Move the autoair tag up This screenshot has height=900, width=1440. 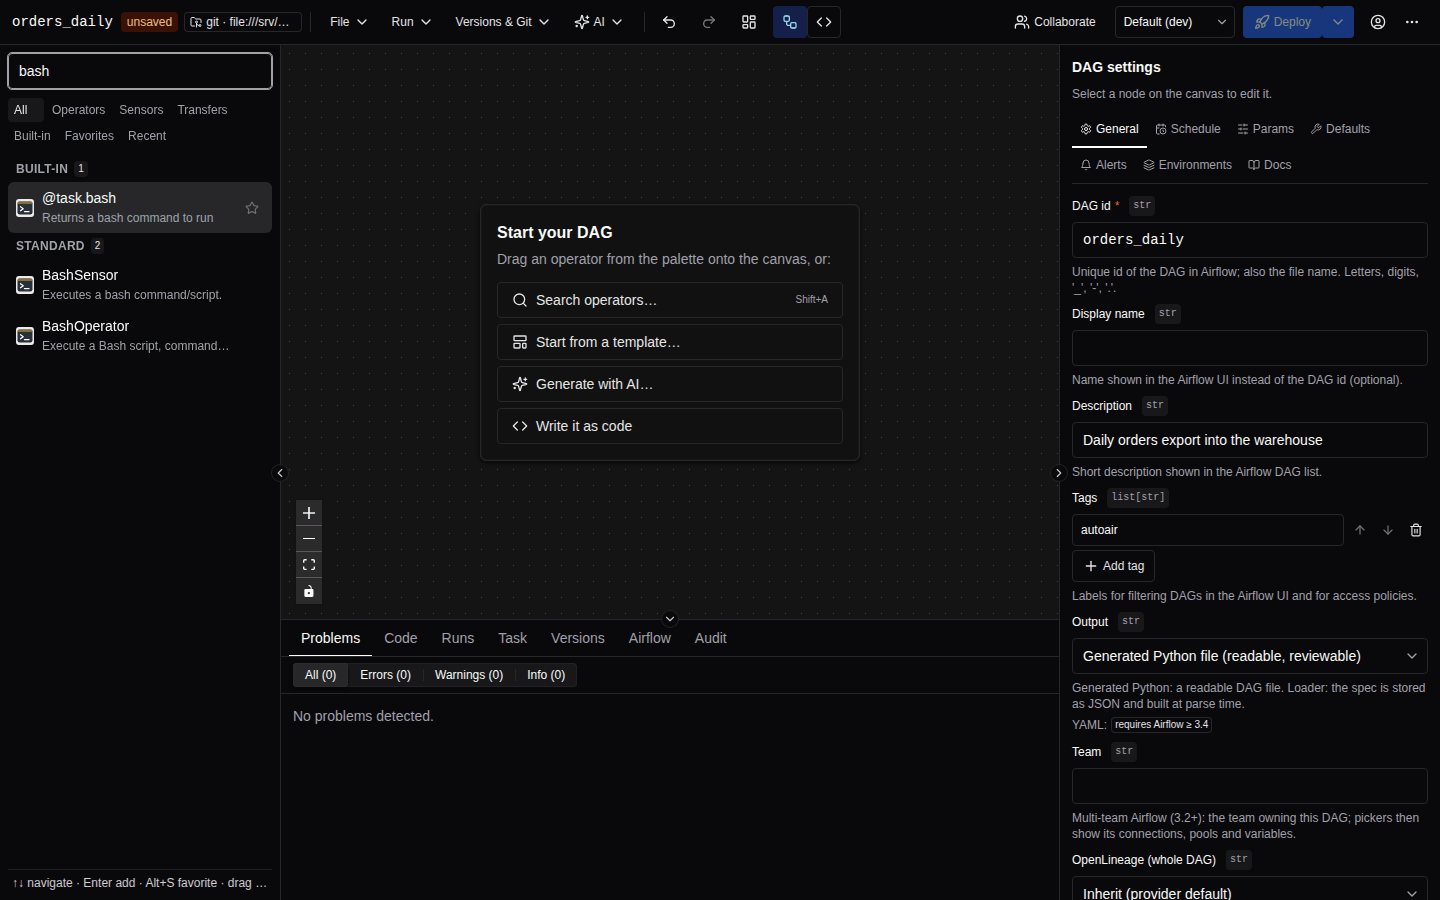click(1360, 530)
